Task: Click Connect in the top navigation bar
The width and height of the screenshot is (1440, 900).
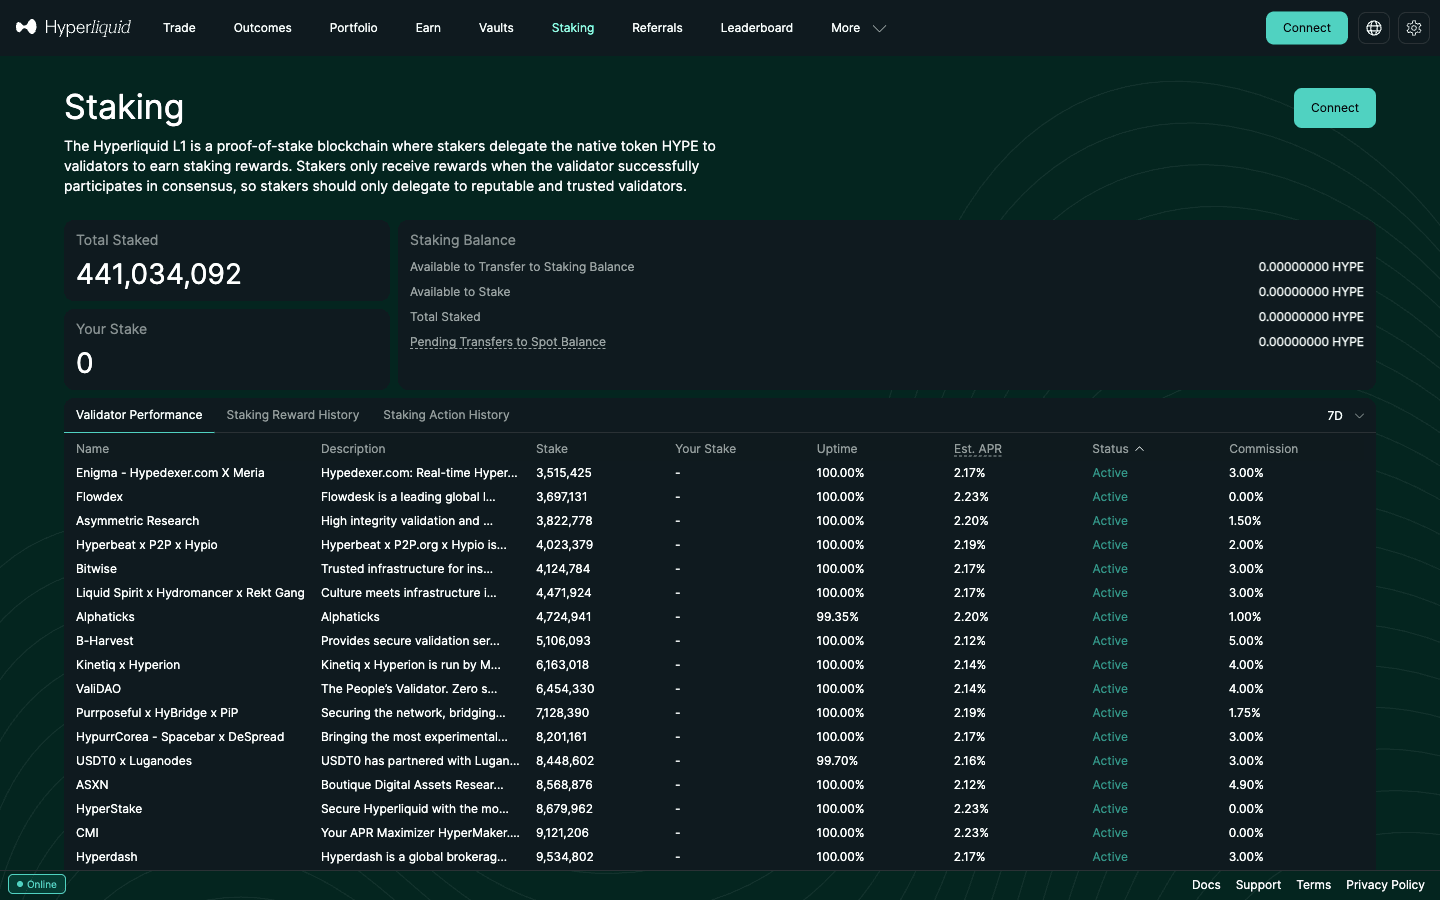Action: (1307, 28)
